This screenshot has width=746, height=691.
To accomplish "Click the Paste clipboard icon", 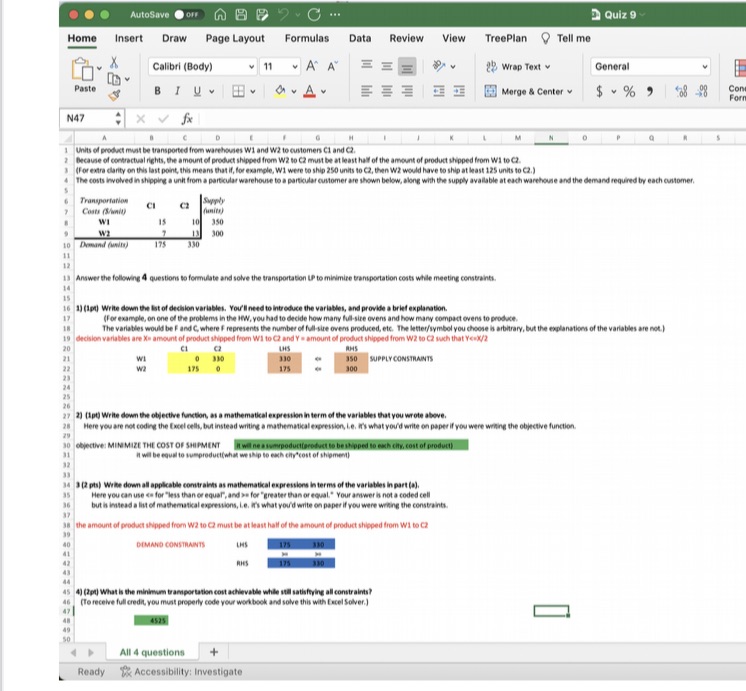I will click(x=83, y=69).
